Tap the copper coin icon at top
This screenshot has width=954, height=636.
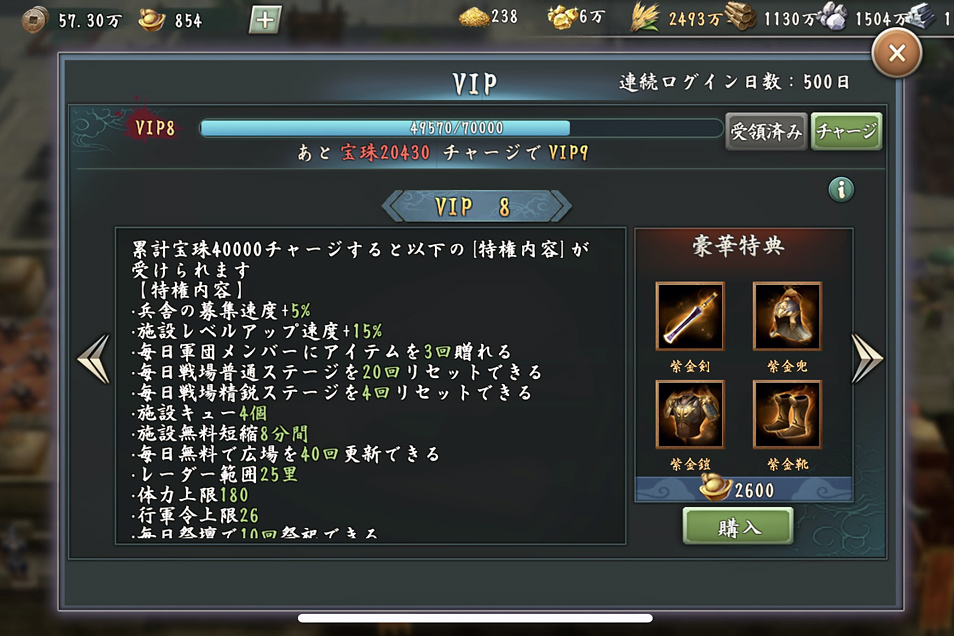pos(34,20)
